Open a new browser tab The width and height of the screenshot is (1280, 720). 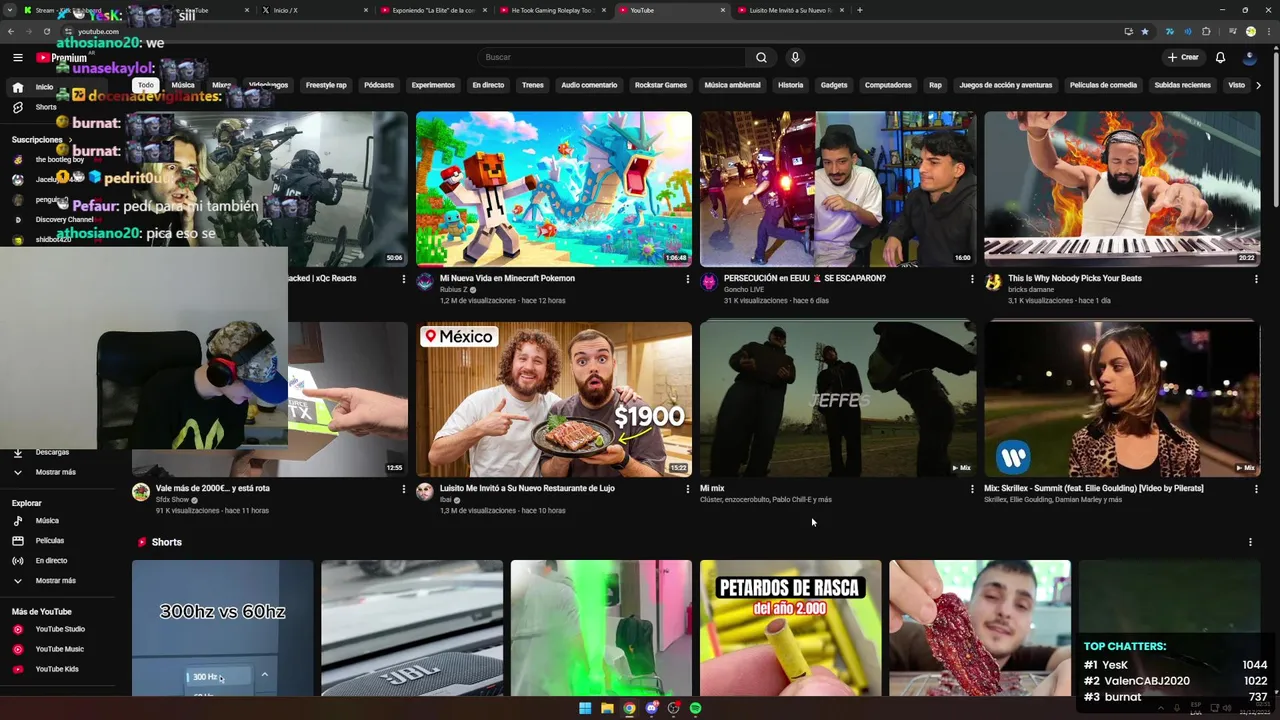pos(860,10)
